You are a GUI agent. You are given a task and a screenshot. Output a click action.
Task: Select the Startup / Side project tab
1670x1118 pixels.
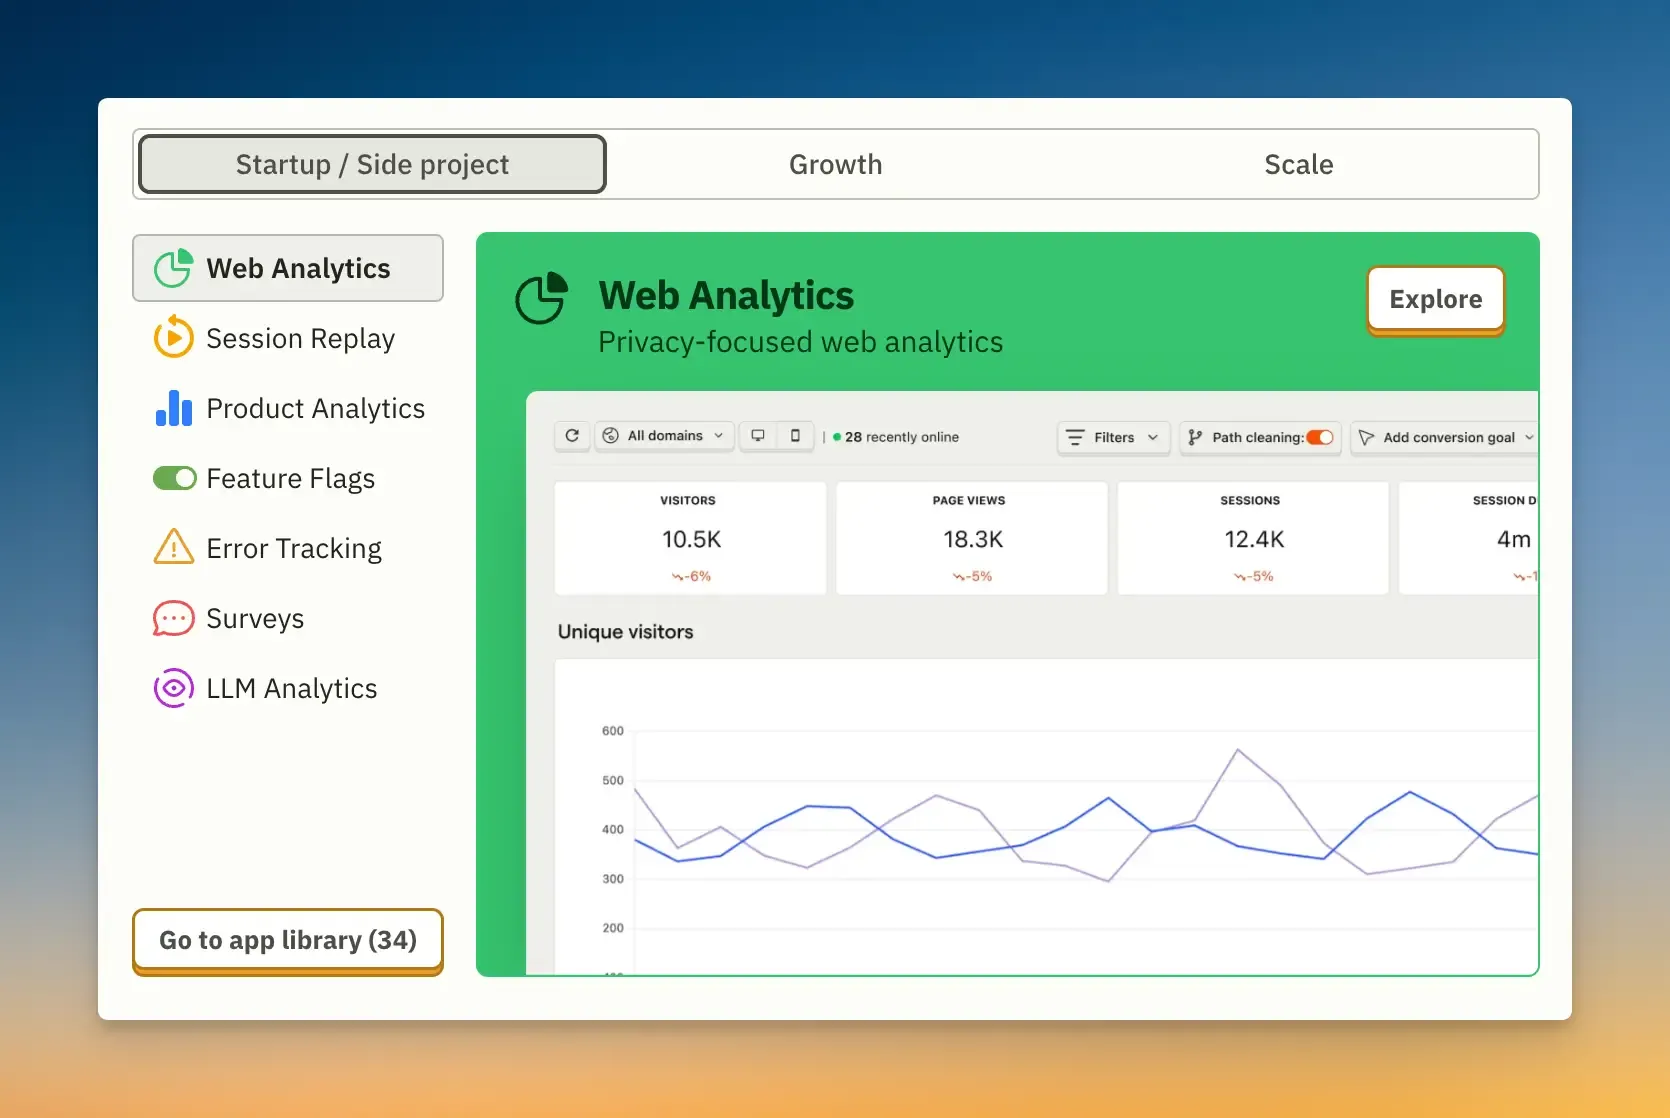(372, 164)
